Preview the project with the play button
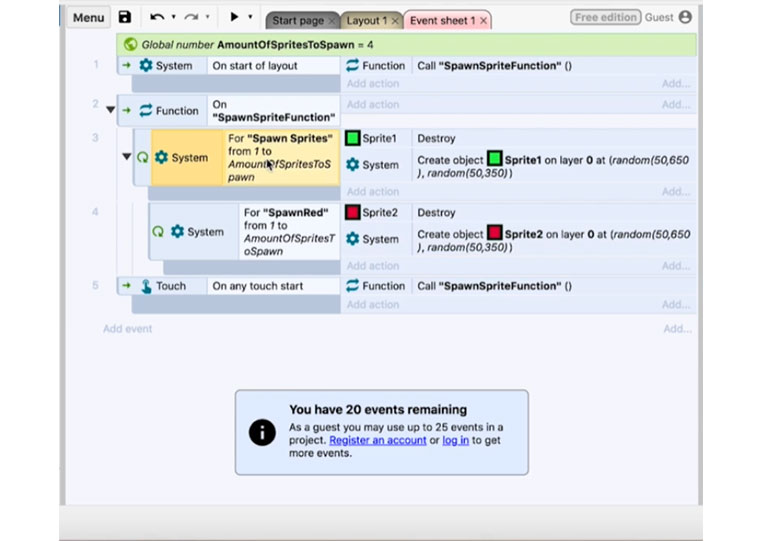Screen dimensions: 763x541 pos(234,17)
